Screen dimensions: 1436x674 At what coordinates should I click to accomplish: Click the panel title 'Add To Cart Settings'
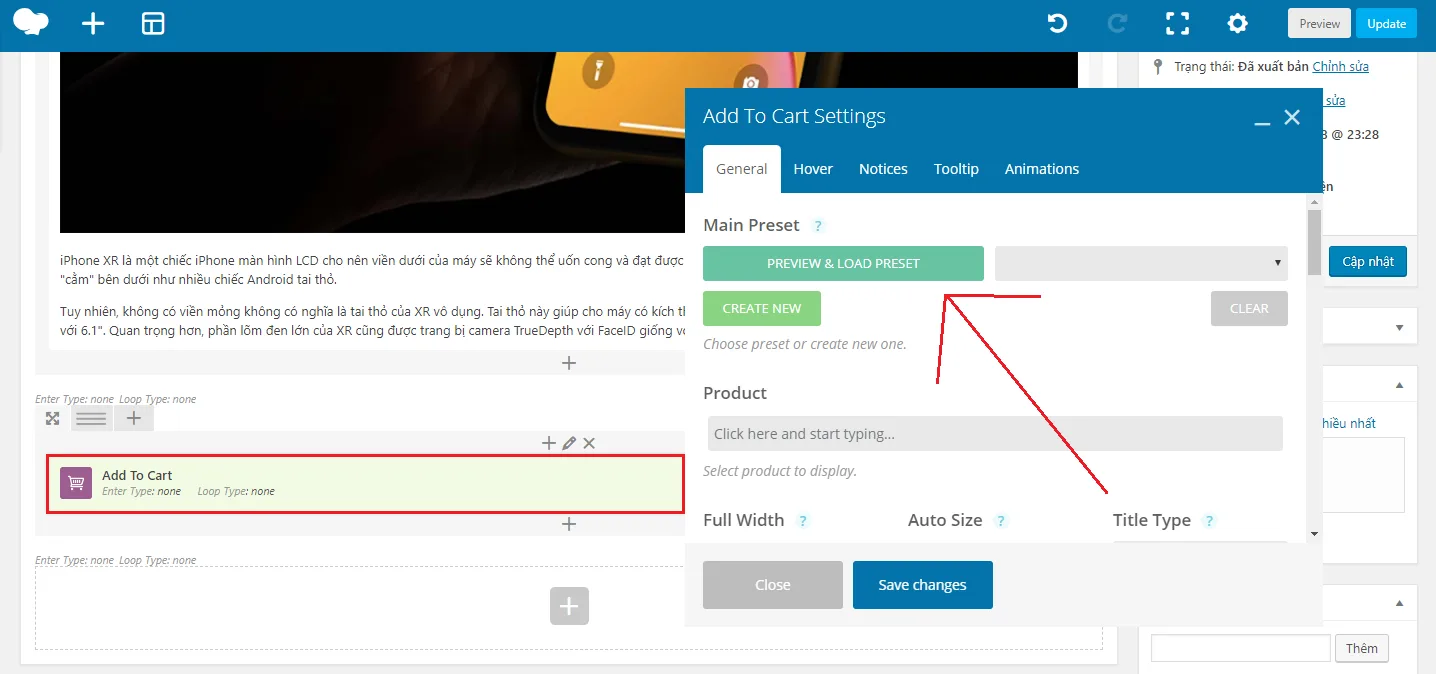(794, 116)
